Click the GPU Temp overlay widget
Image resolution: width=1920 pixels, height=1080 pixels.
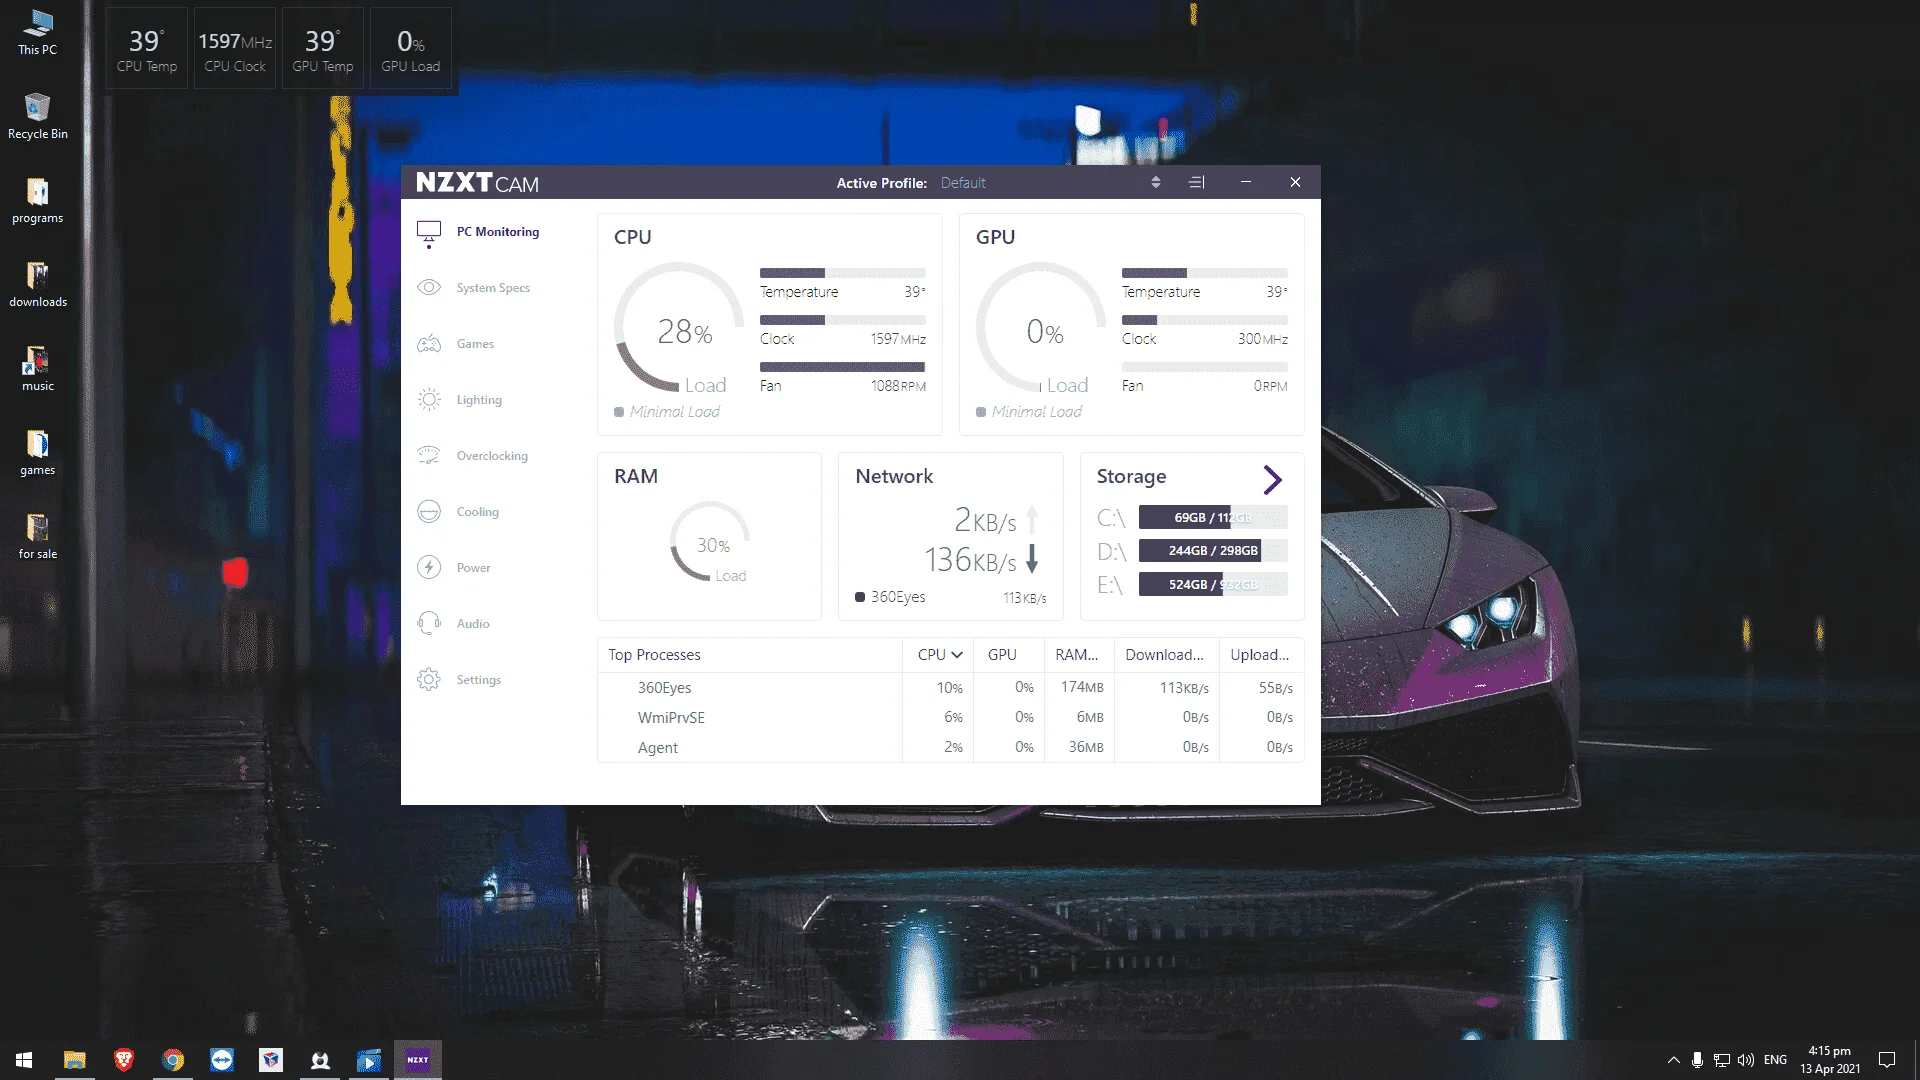tap(322, 49)
